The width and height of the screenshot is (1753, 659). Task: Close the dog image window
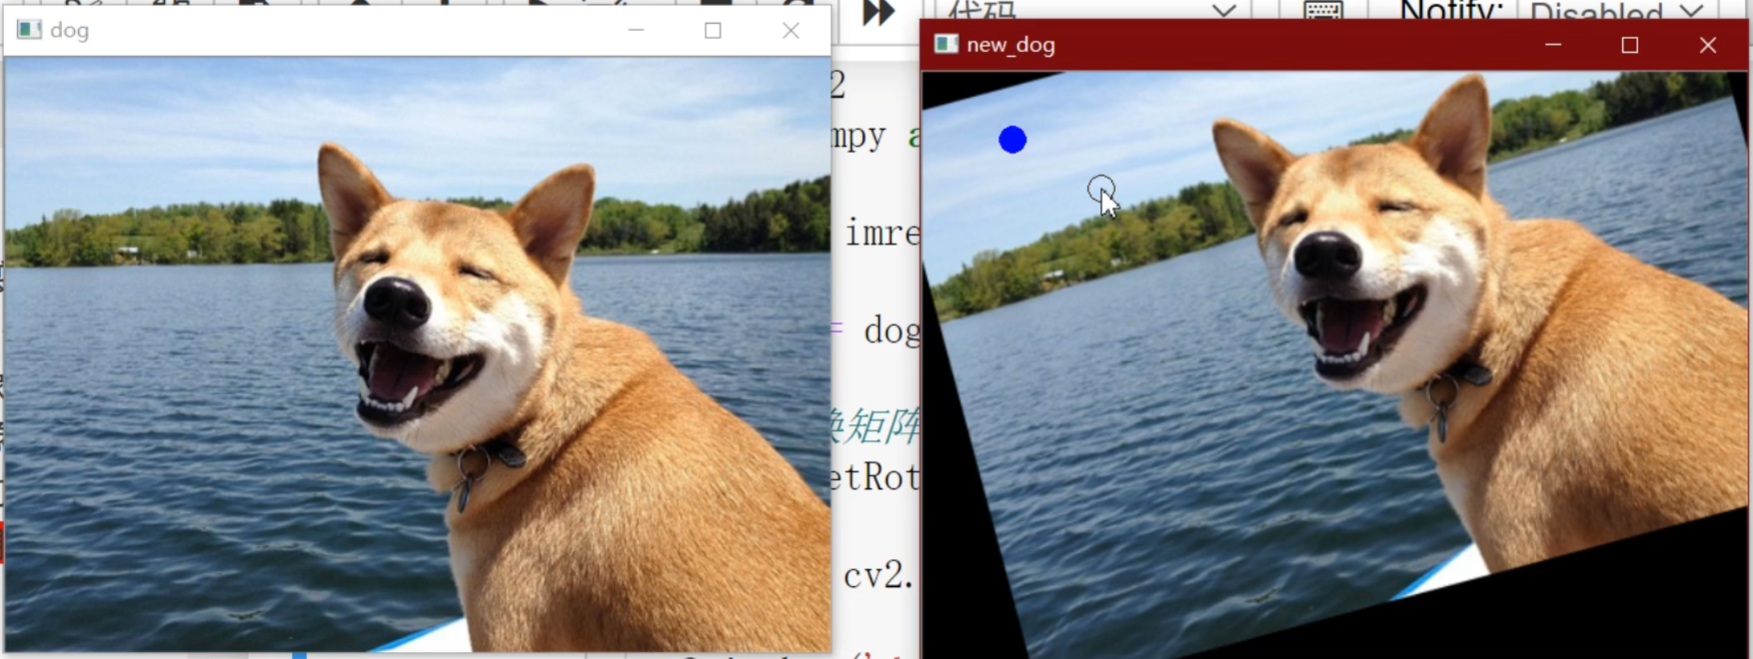pos(791,30)
